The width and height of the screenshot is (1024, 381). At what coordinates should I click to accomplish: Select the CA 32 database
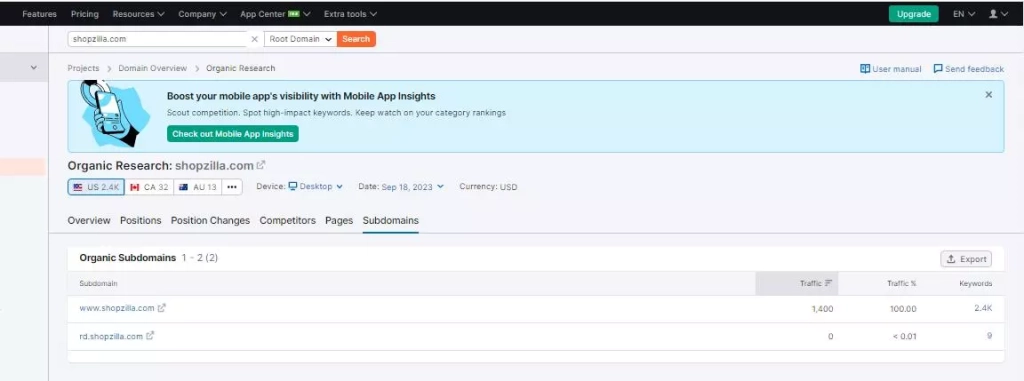(150, 187)
